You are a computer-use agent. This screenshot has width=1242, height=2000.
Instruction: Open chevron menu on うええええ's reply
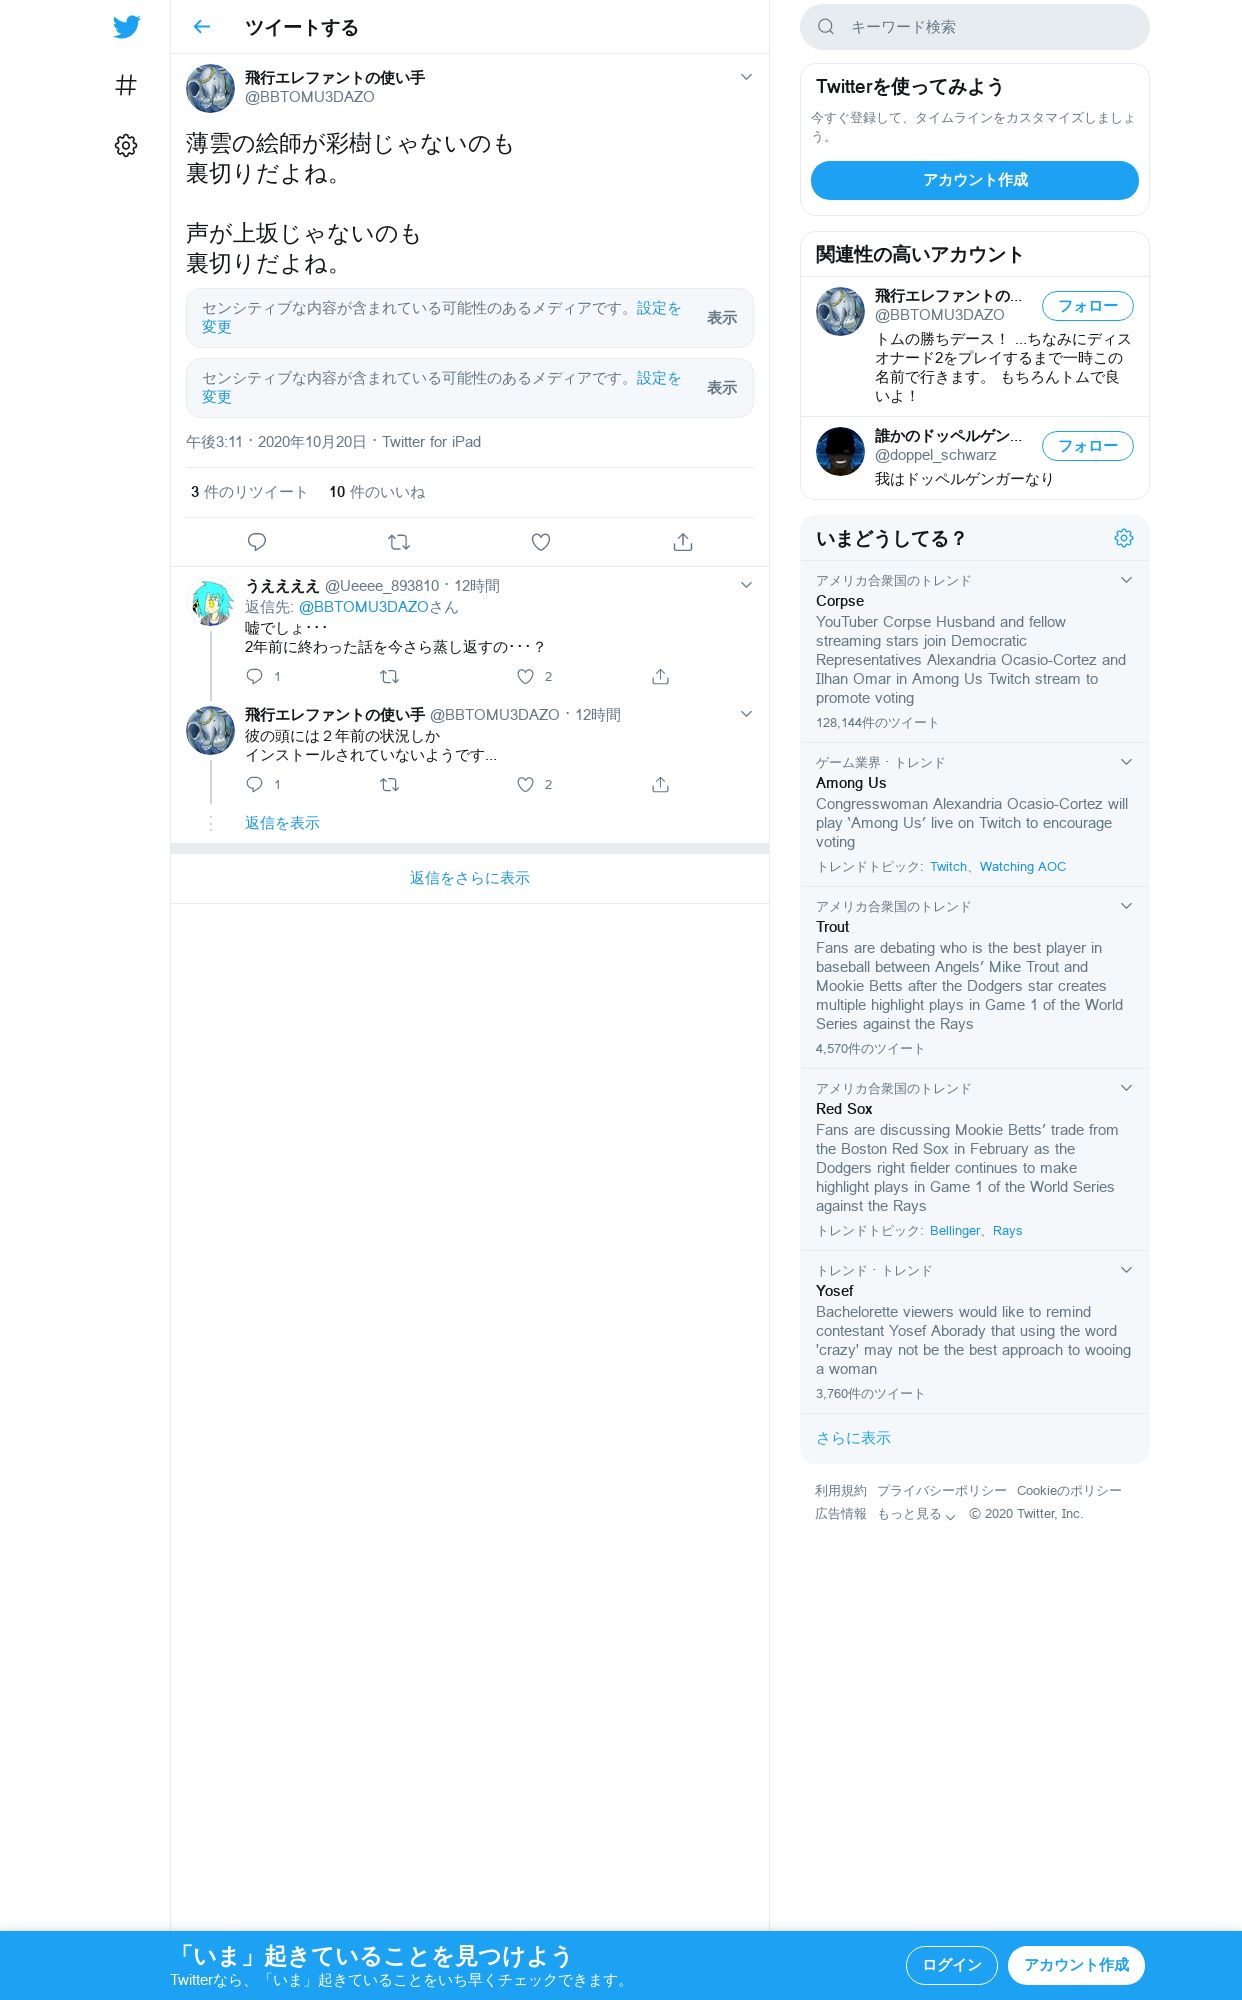tap(746, 585)
